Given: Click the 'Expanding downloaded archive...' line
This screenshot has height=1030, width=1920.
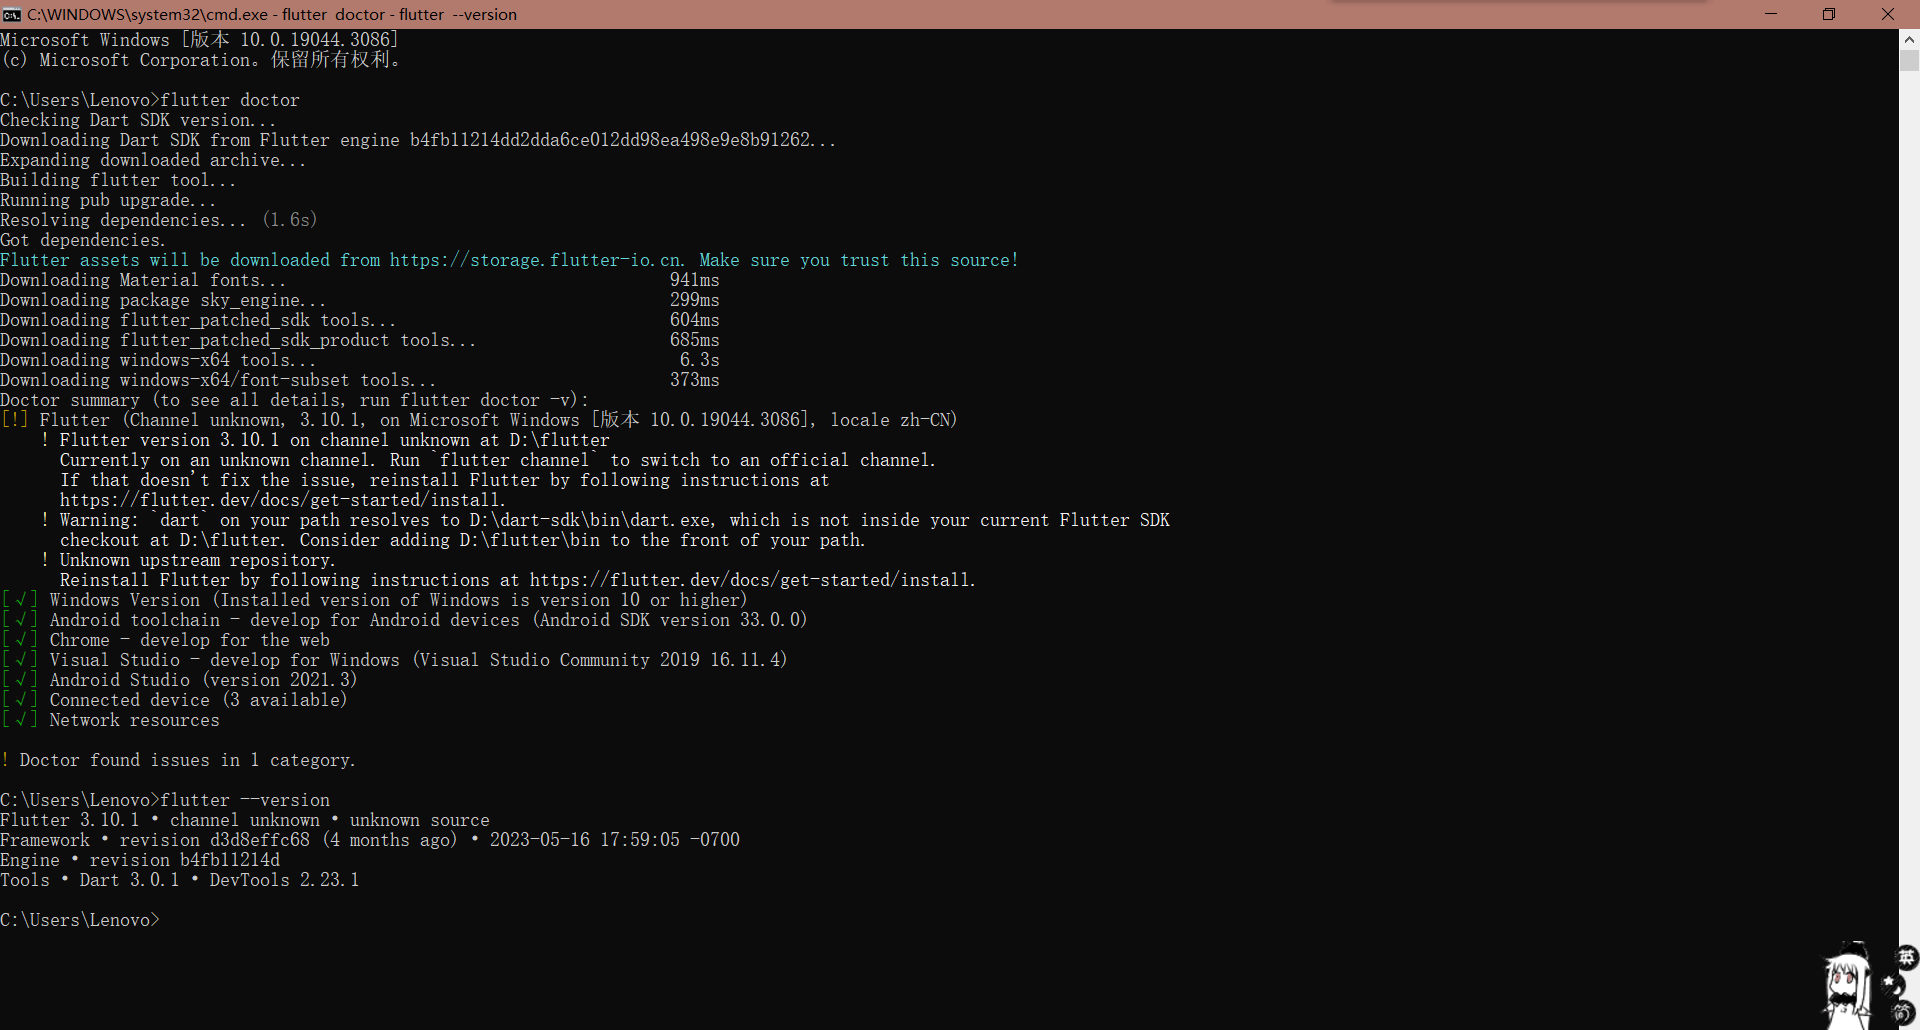Looking at the screenshot, I should pyautogui.click(x=153, y=160).
